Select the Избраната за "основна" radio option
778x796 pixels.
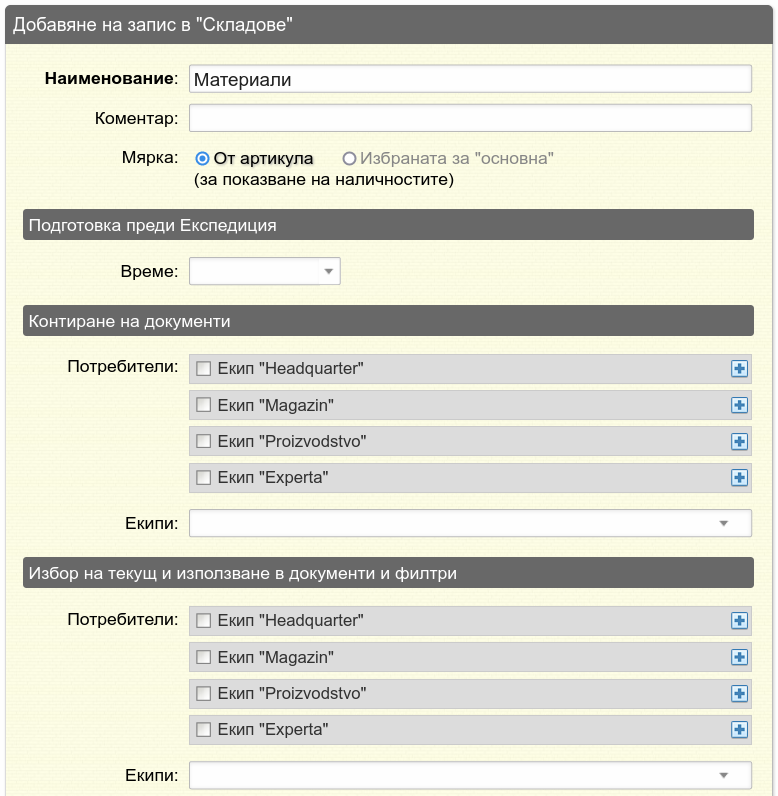pos(349,159)
